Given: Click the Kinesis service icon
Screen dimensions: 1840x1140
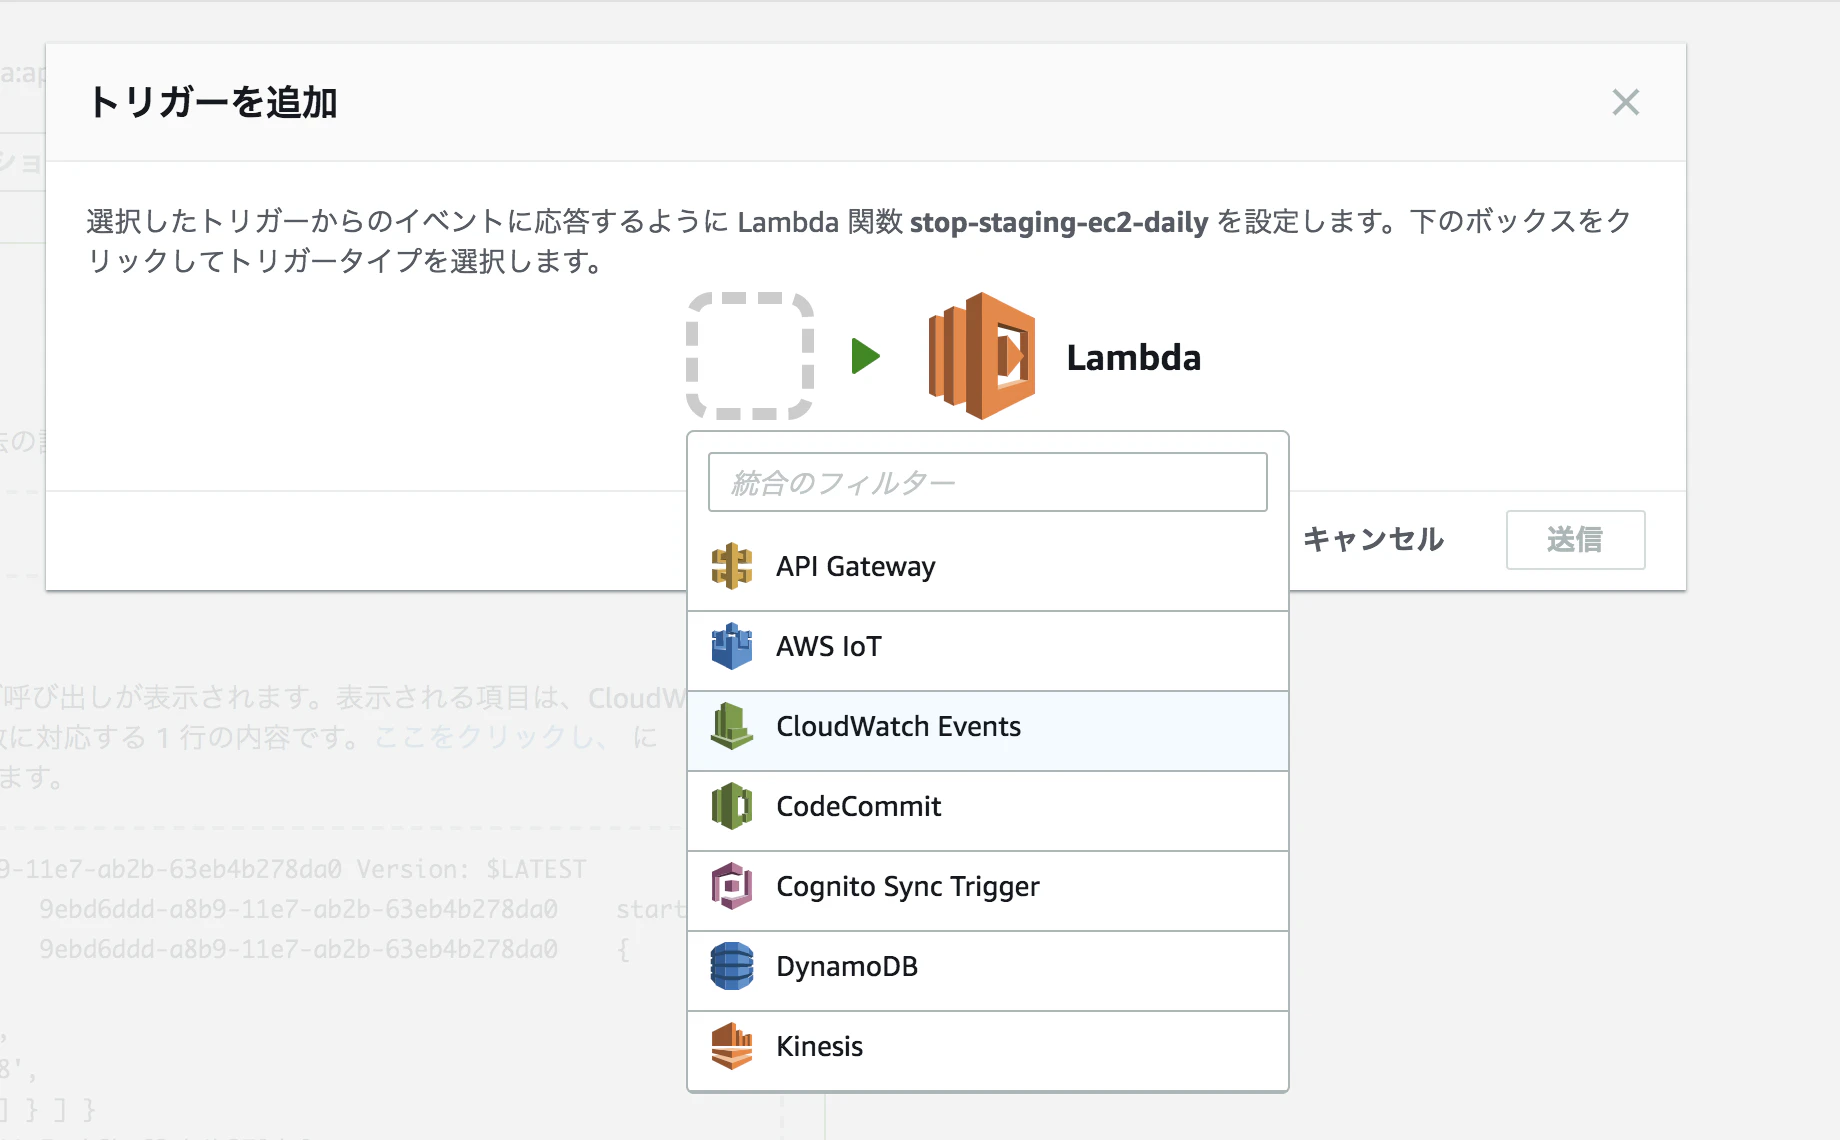Looking at the screenshot, I should (732, 1046).
